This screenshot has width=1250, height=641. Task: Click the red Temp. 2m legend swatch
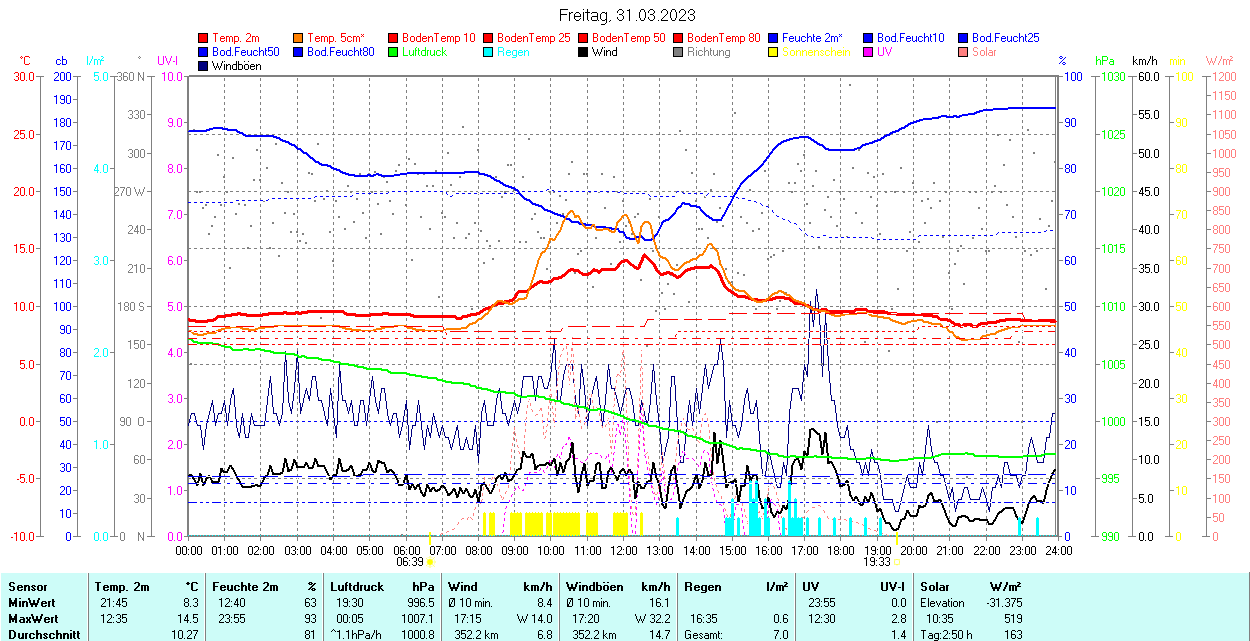204,38
